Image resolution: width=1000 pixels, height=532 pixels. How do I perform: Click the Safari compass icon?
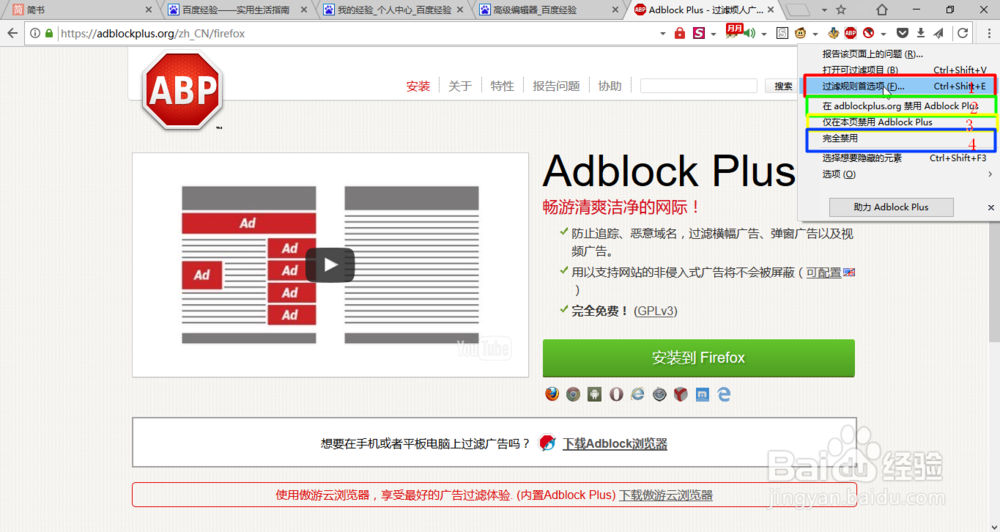[x=659, y=394]
